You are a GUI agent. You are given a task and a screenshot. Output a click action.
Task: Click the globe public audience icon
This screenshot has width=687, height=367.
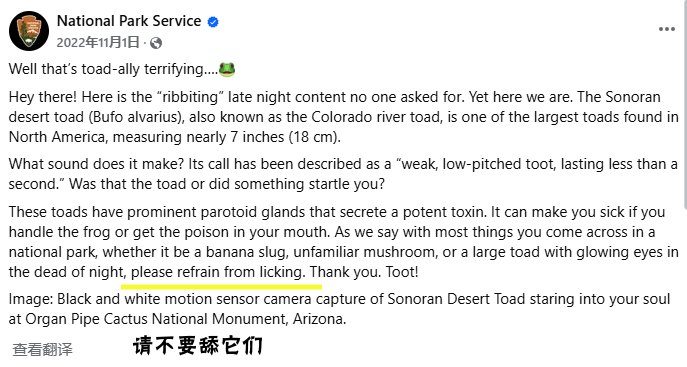156,43
